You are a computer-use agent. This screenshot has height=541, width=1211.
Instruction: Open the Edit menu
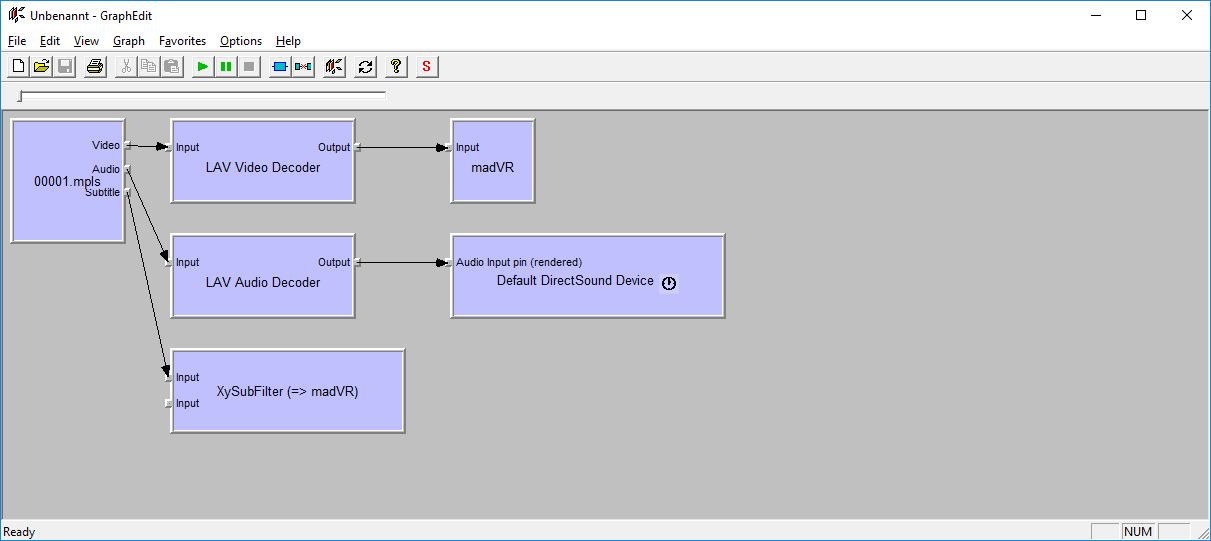click(x=50, y=41)
